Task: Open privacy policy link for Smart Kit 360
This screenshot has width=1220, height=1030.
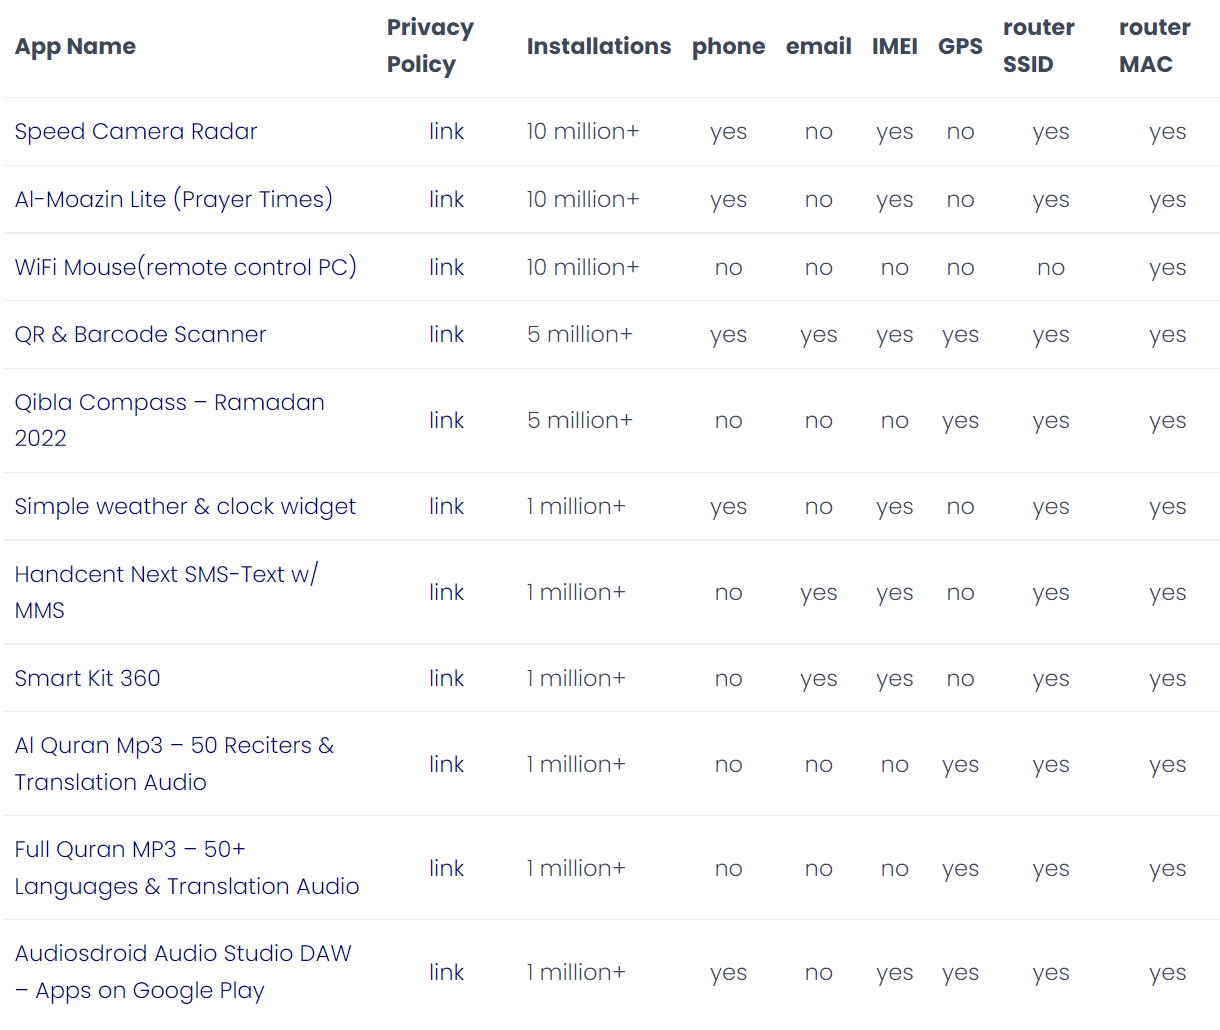Action: [x=446, y=679]
